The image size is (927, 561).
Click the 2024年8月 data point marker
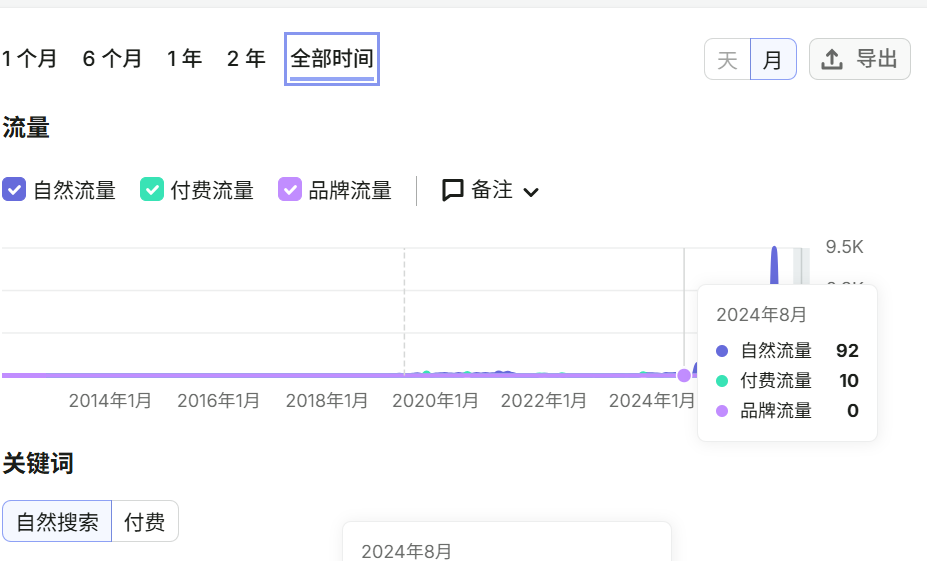click(684, 375)
